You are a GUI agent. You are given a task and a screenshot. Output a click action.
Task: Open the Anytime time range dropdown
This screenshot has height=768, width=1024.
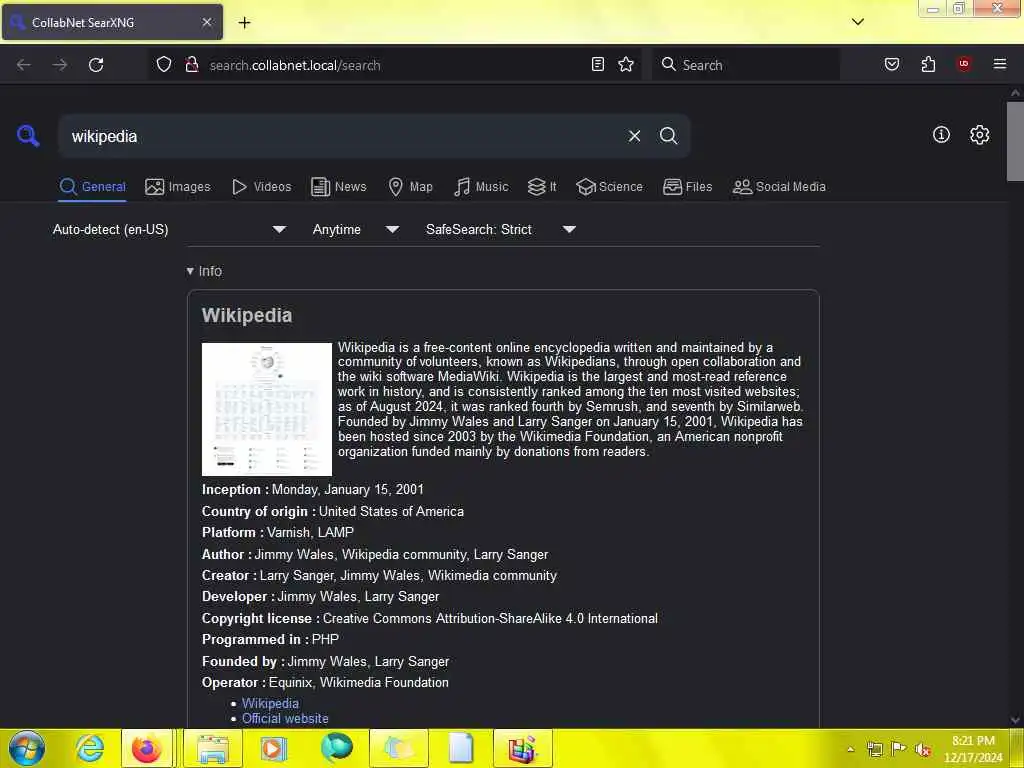coord(356,229)
